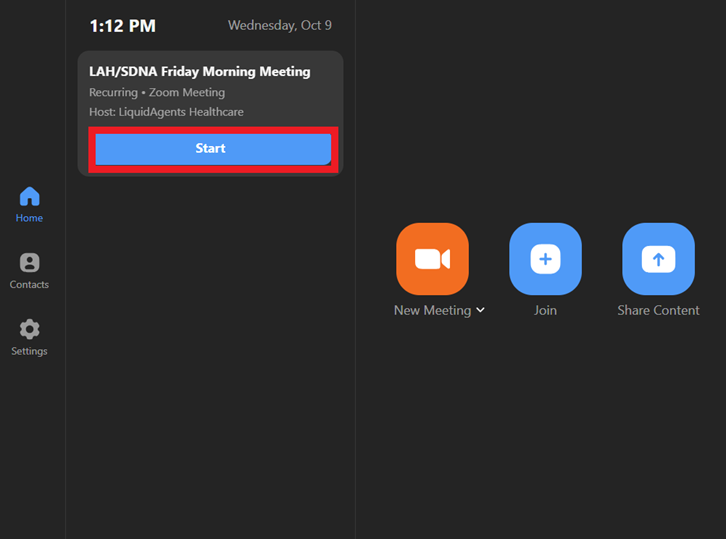Open Contacts via the person icon
726x539 pixels.
29,263
